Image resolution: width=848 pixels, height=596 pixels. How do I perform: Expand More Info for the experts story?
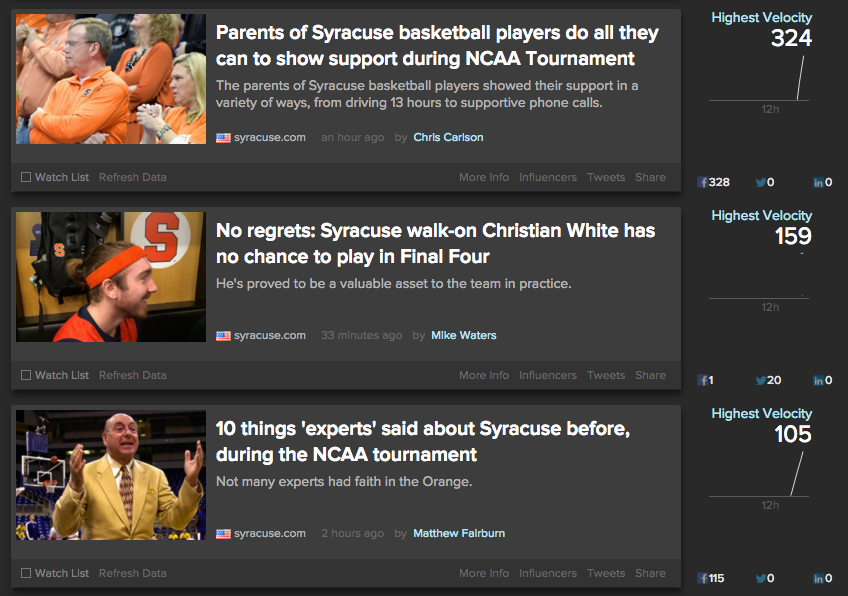coord(484,573)
